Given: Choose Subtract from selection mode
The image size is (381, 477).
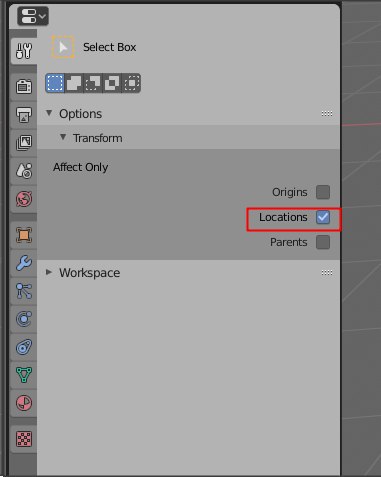Looking at the screenshot, I should [93, 83].
